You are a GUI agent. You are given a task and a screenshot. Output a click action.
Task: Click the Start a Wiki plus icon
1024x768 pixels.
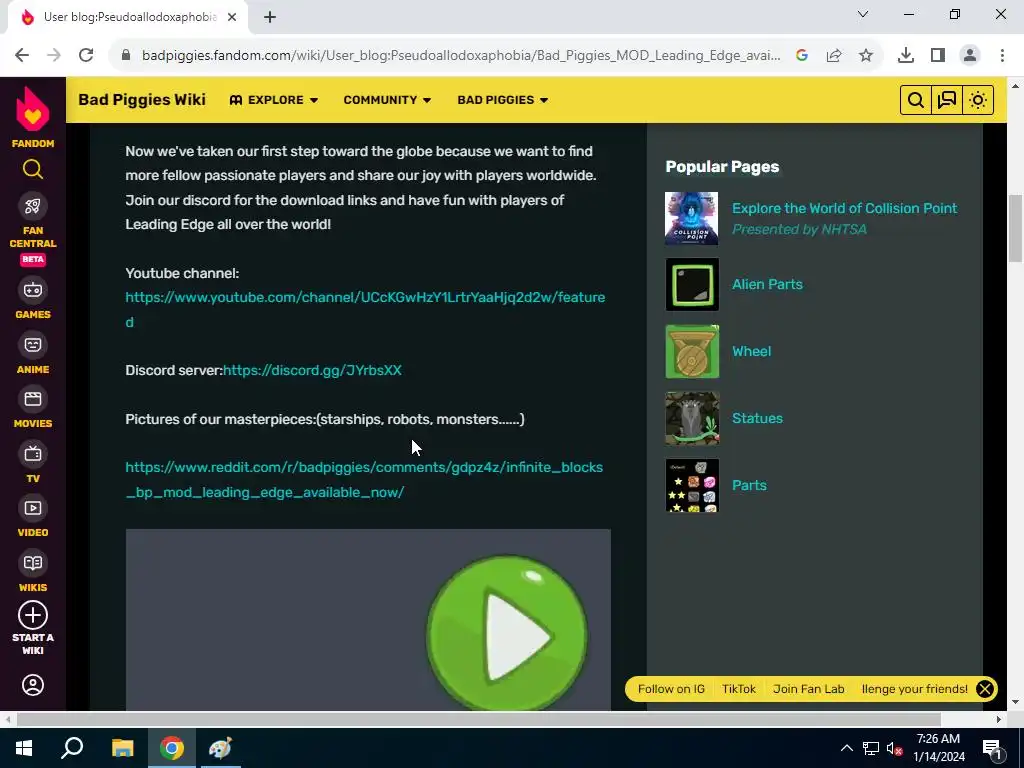pos(33,615)
